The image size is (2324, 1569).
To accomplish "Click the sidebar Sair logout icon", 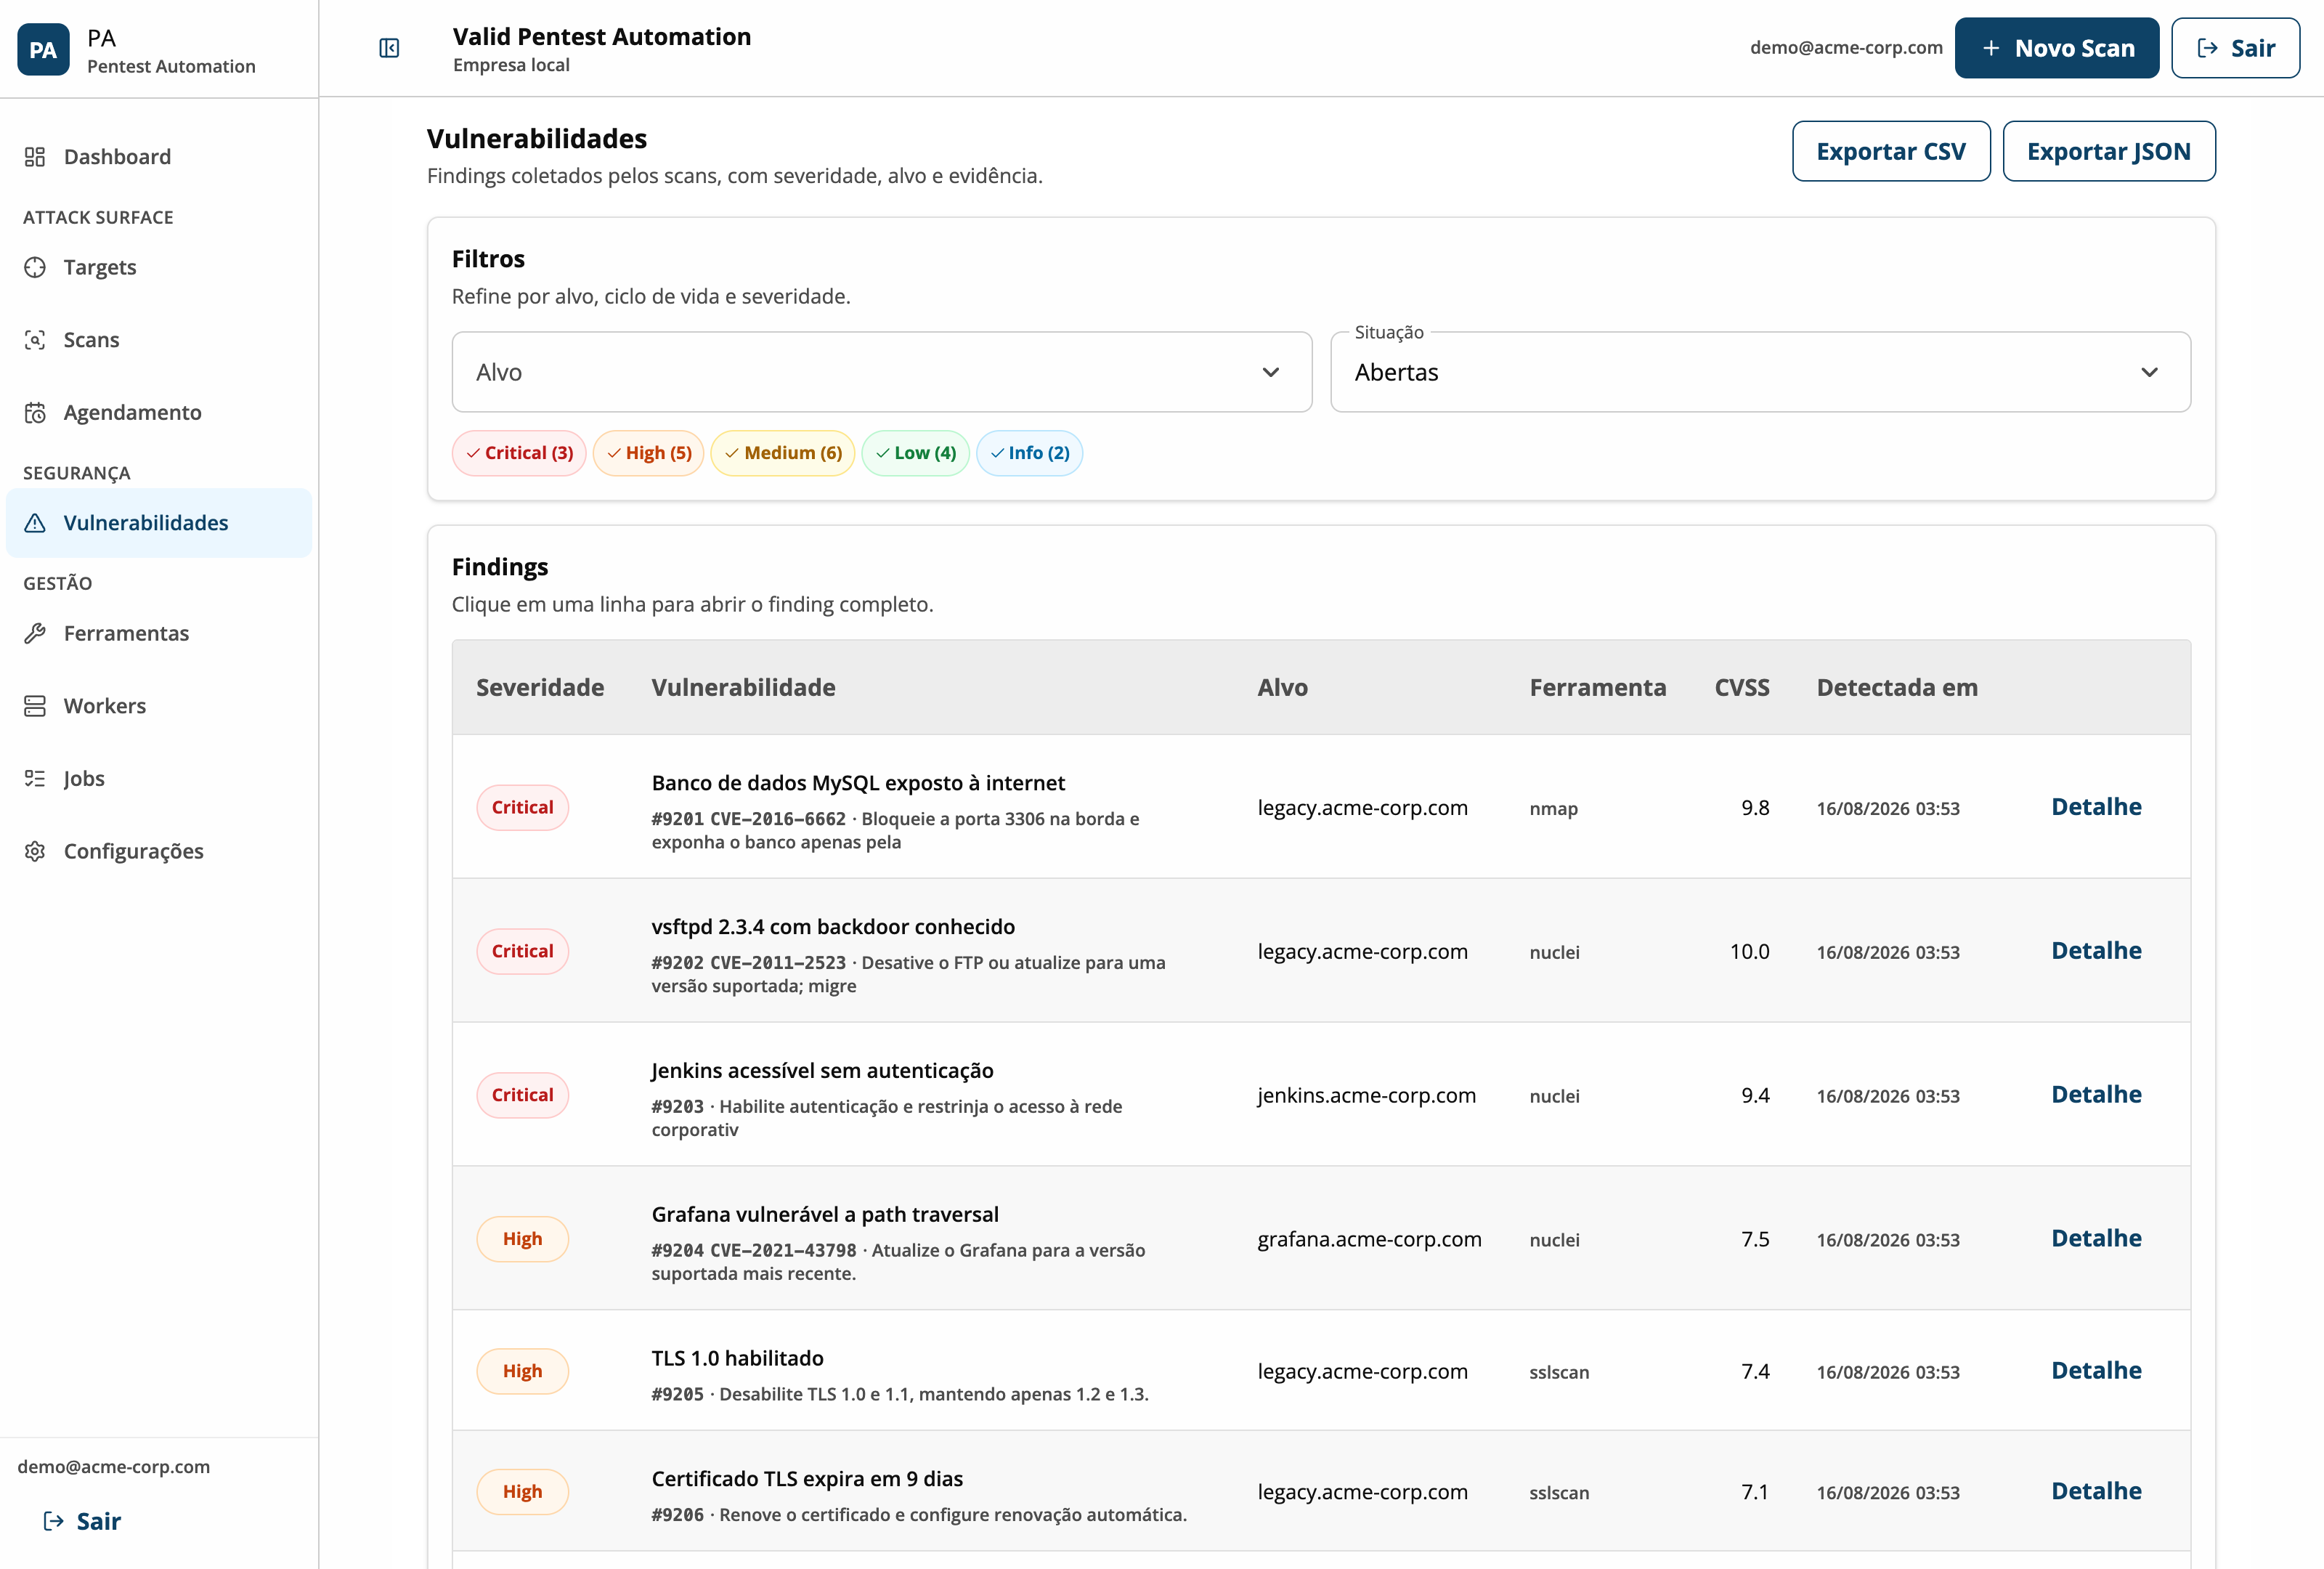I will 54,1521.
